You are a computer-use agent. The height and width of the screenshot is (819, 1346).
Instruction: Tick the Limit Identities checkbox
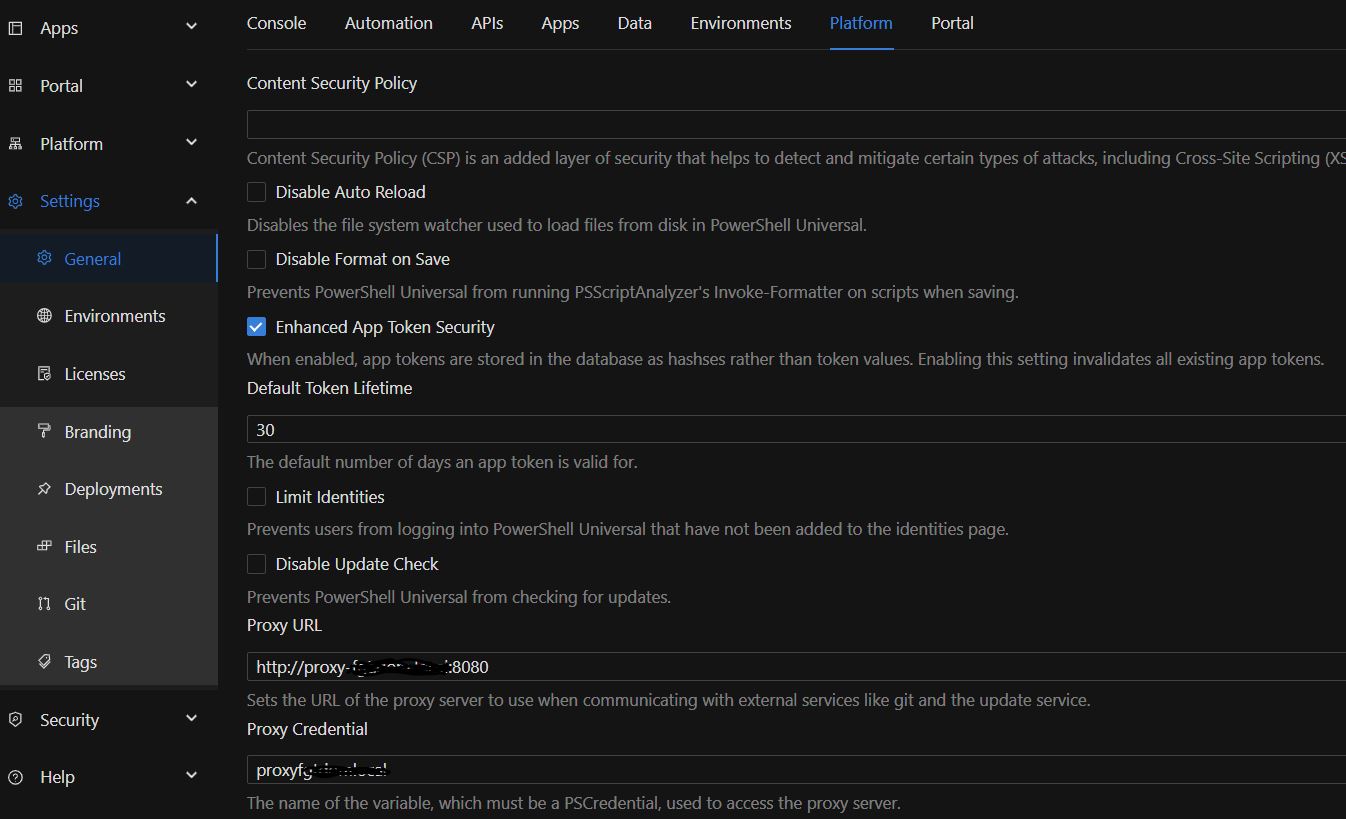point(257,497)
